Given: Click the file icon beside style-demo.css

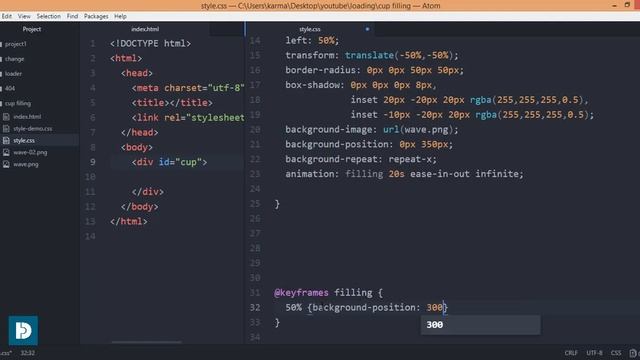Looking at the screenshot, I should click(x=6, y=129).
